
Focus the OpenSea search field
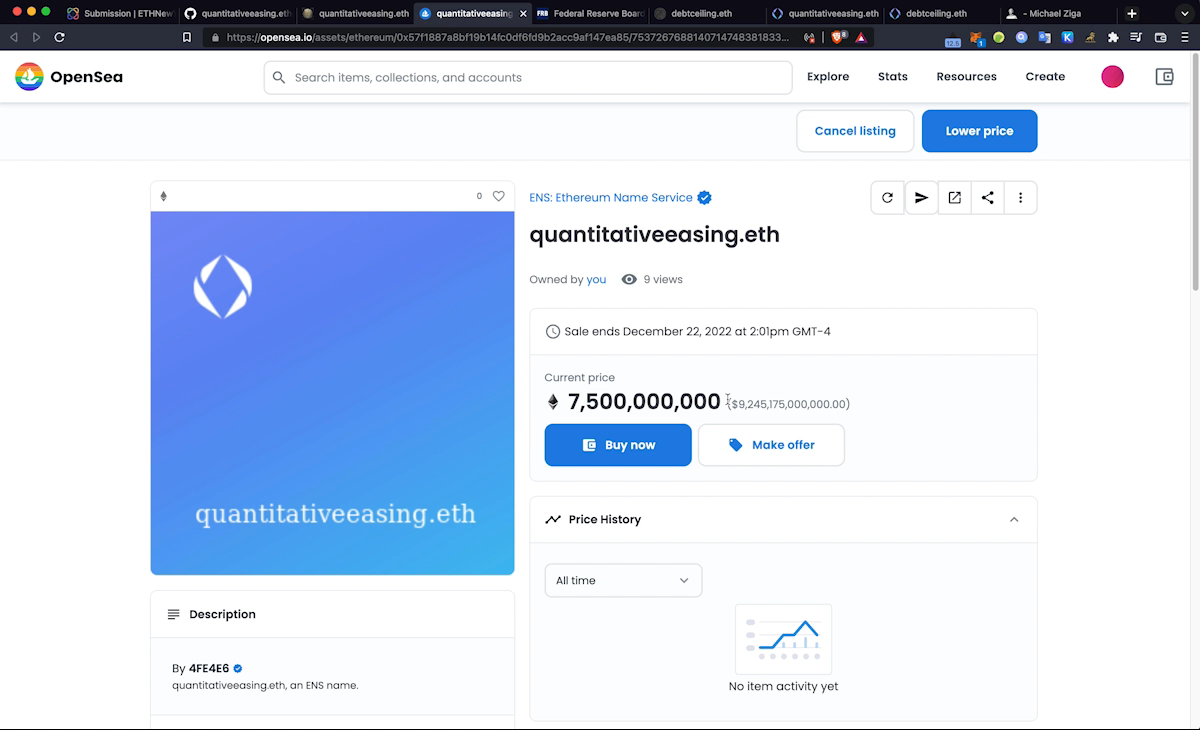pos(528,77)
